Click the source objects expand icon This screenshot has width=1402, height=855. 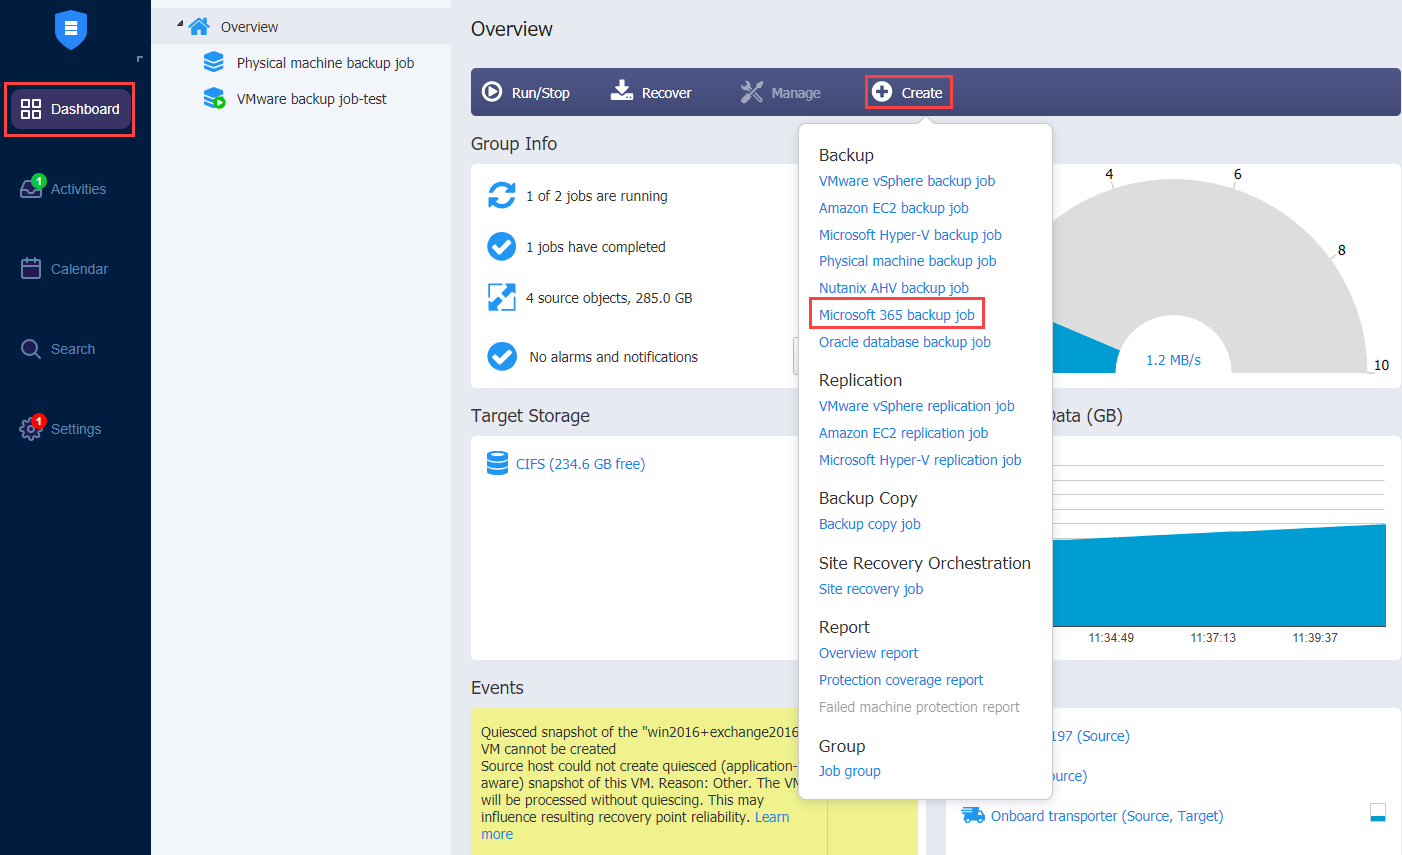click(502, 297)
